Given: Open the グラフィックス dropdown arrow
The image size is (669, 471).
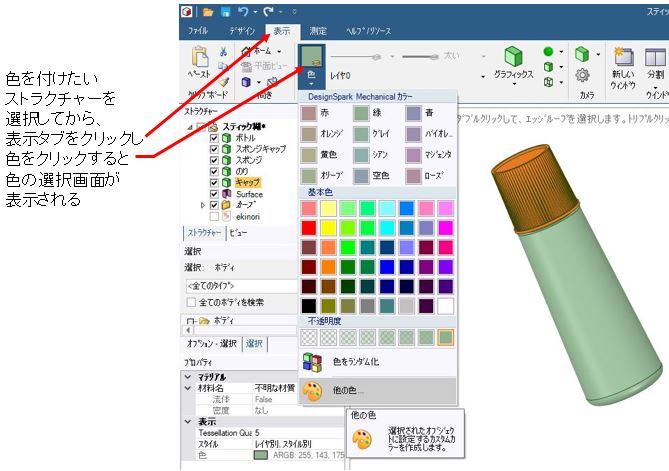Looking at the screenshot, I should point(514,84).
